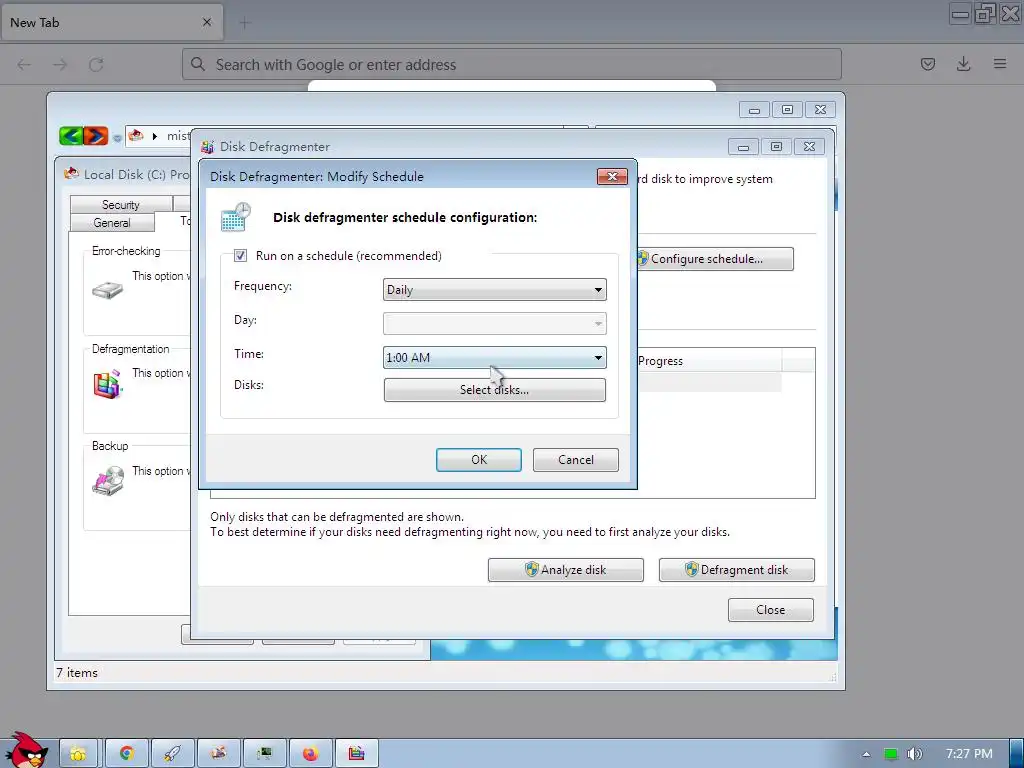Screen dimensions: 1024x768
Task: Click the Progress column header
Action: tap(708, 361)
